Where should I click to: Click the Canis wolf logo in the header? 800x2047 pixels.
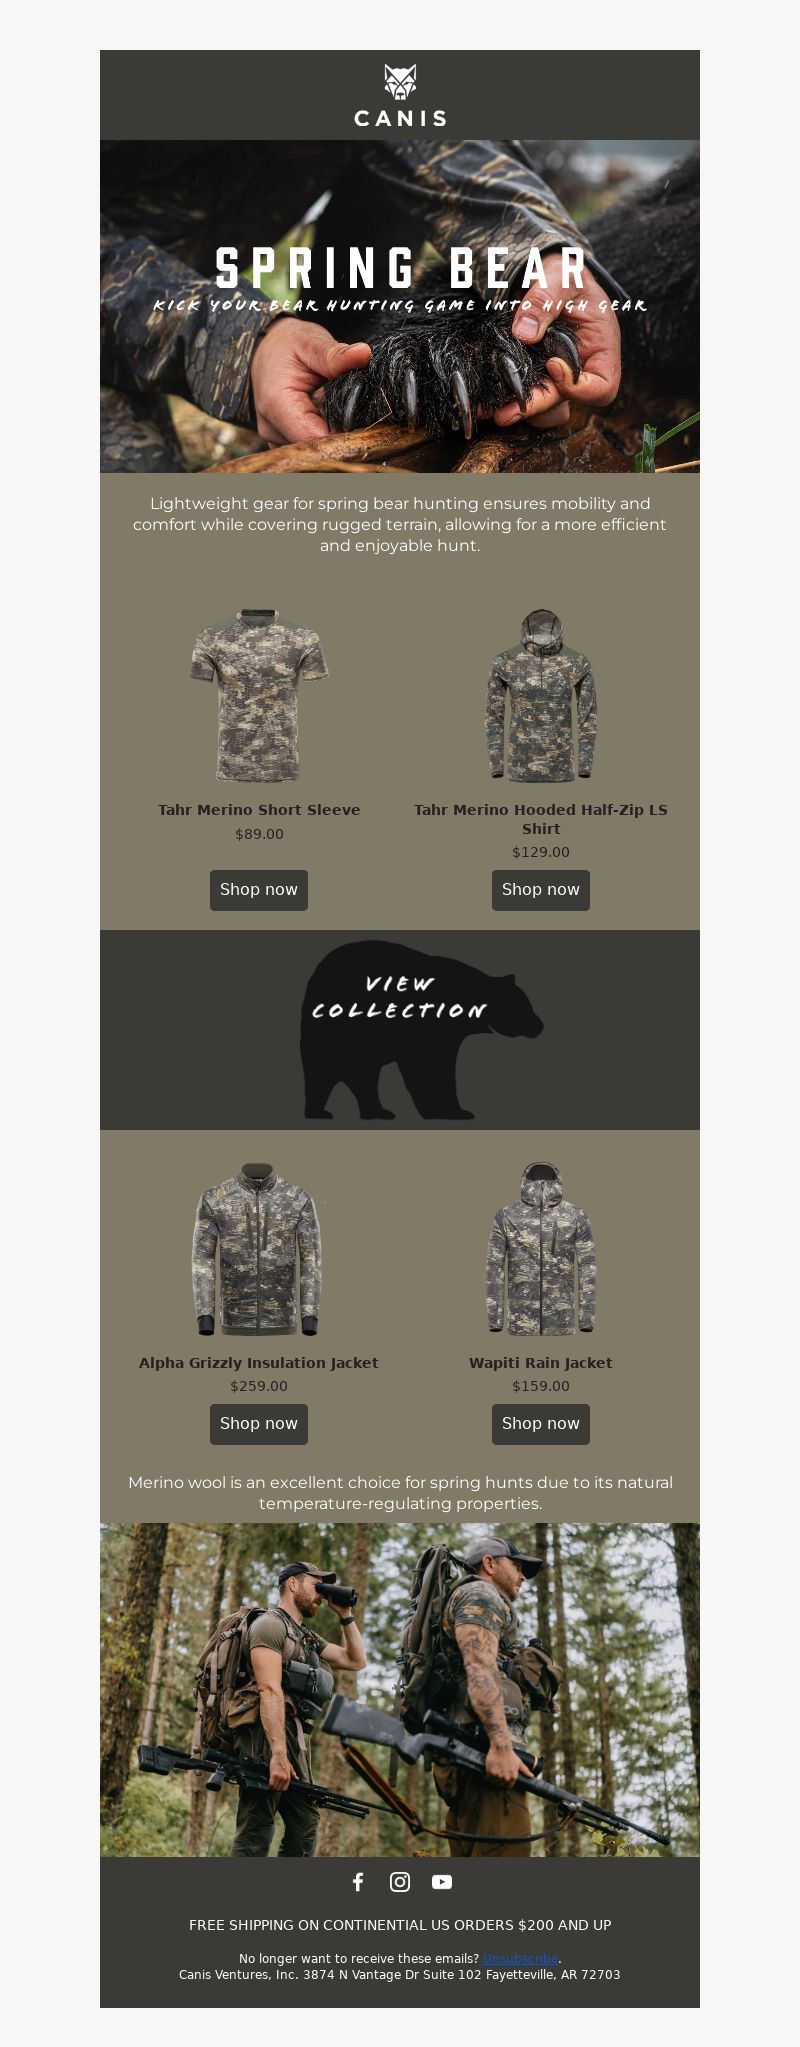(400, 82)
